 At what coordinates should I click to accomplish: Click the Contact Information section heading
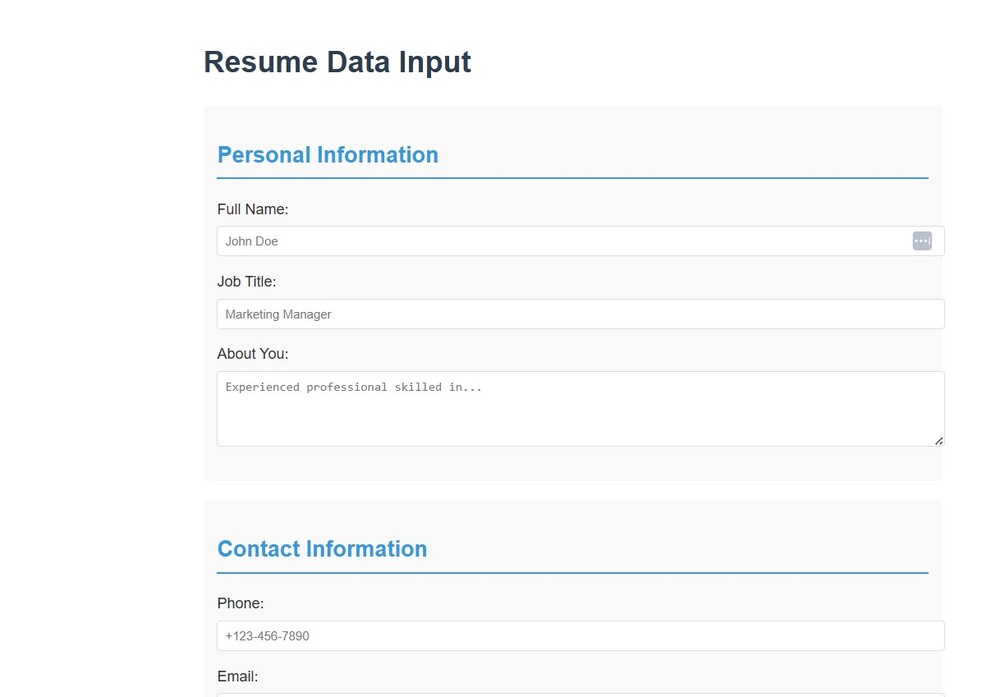pyautogui.click(x=322, y=549)
